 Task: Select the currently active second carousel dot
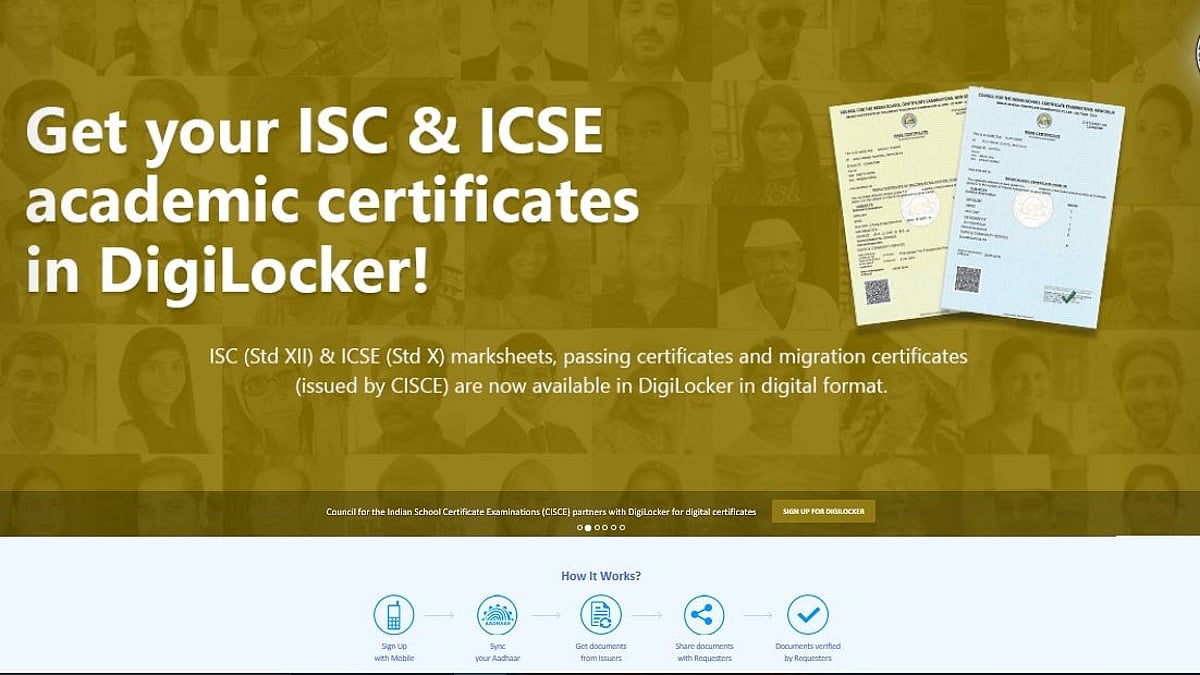click(588, 528)
